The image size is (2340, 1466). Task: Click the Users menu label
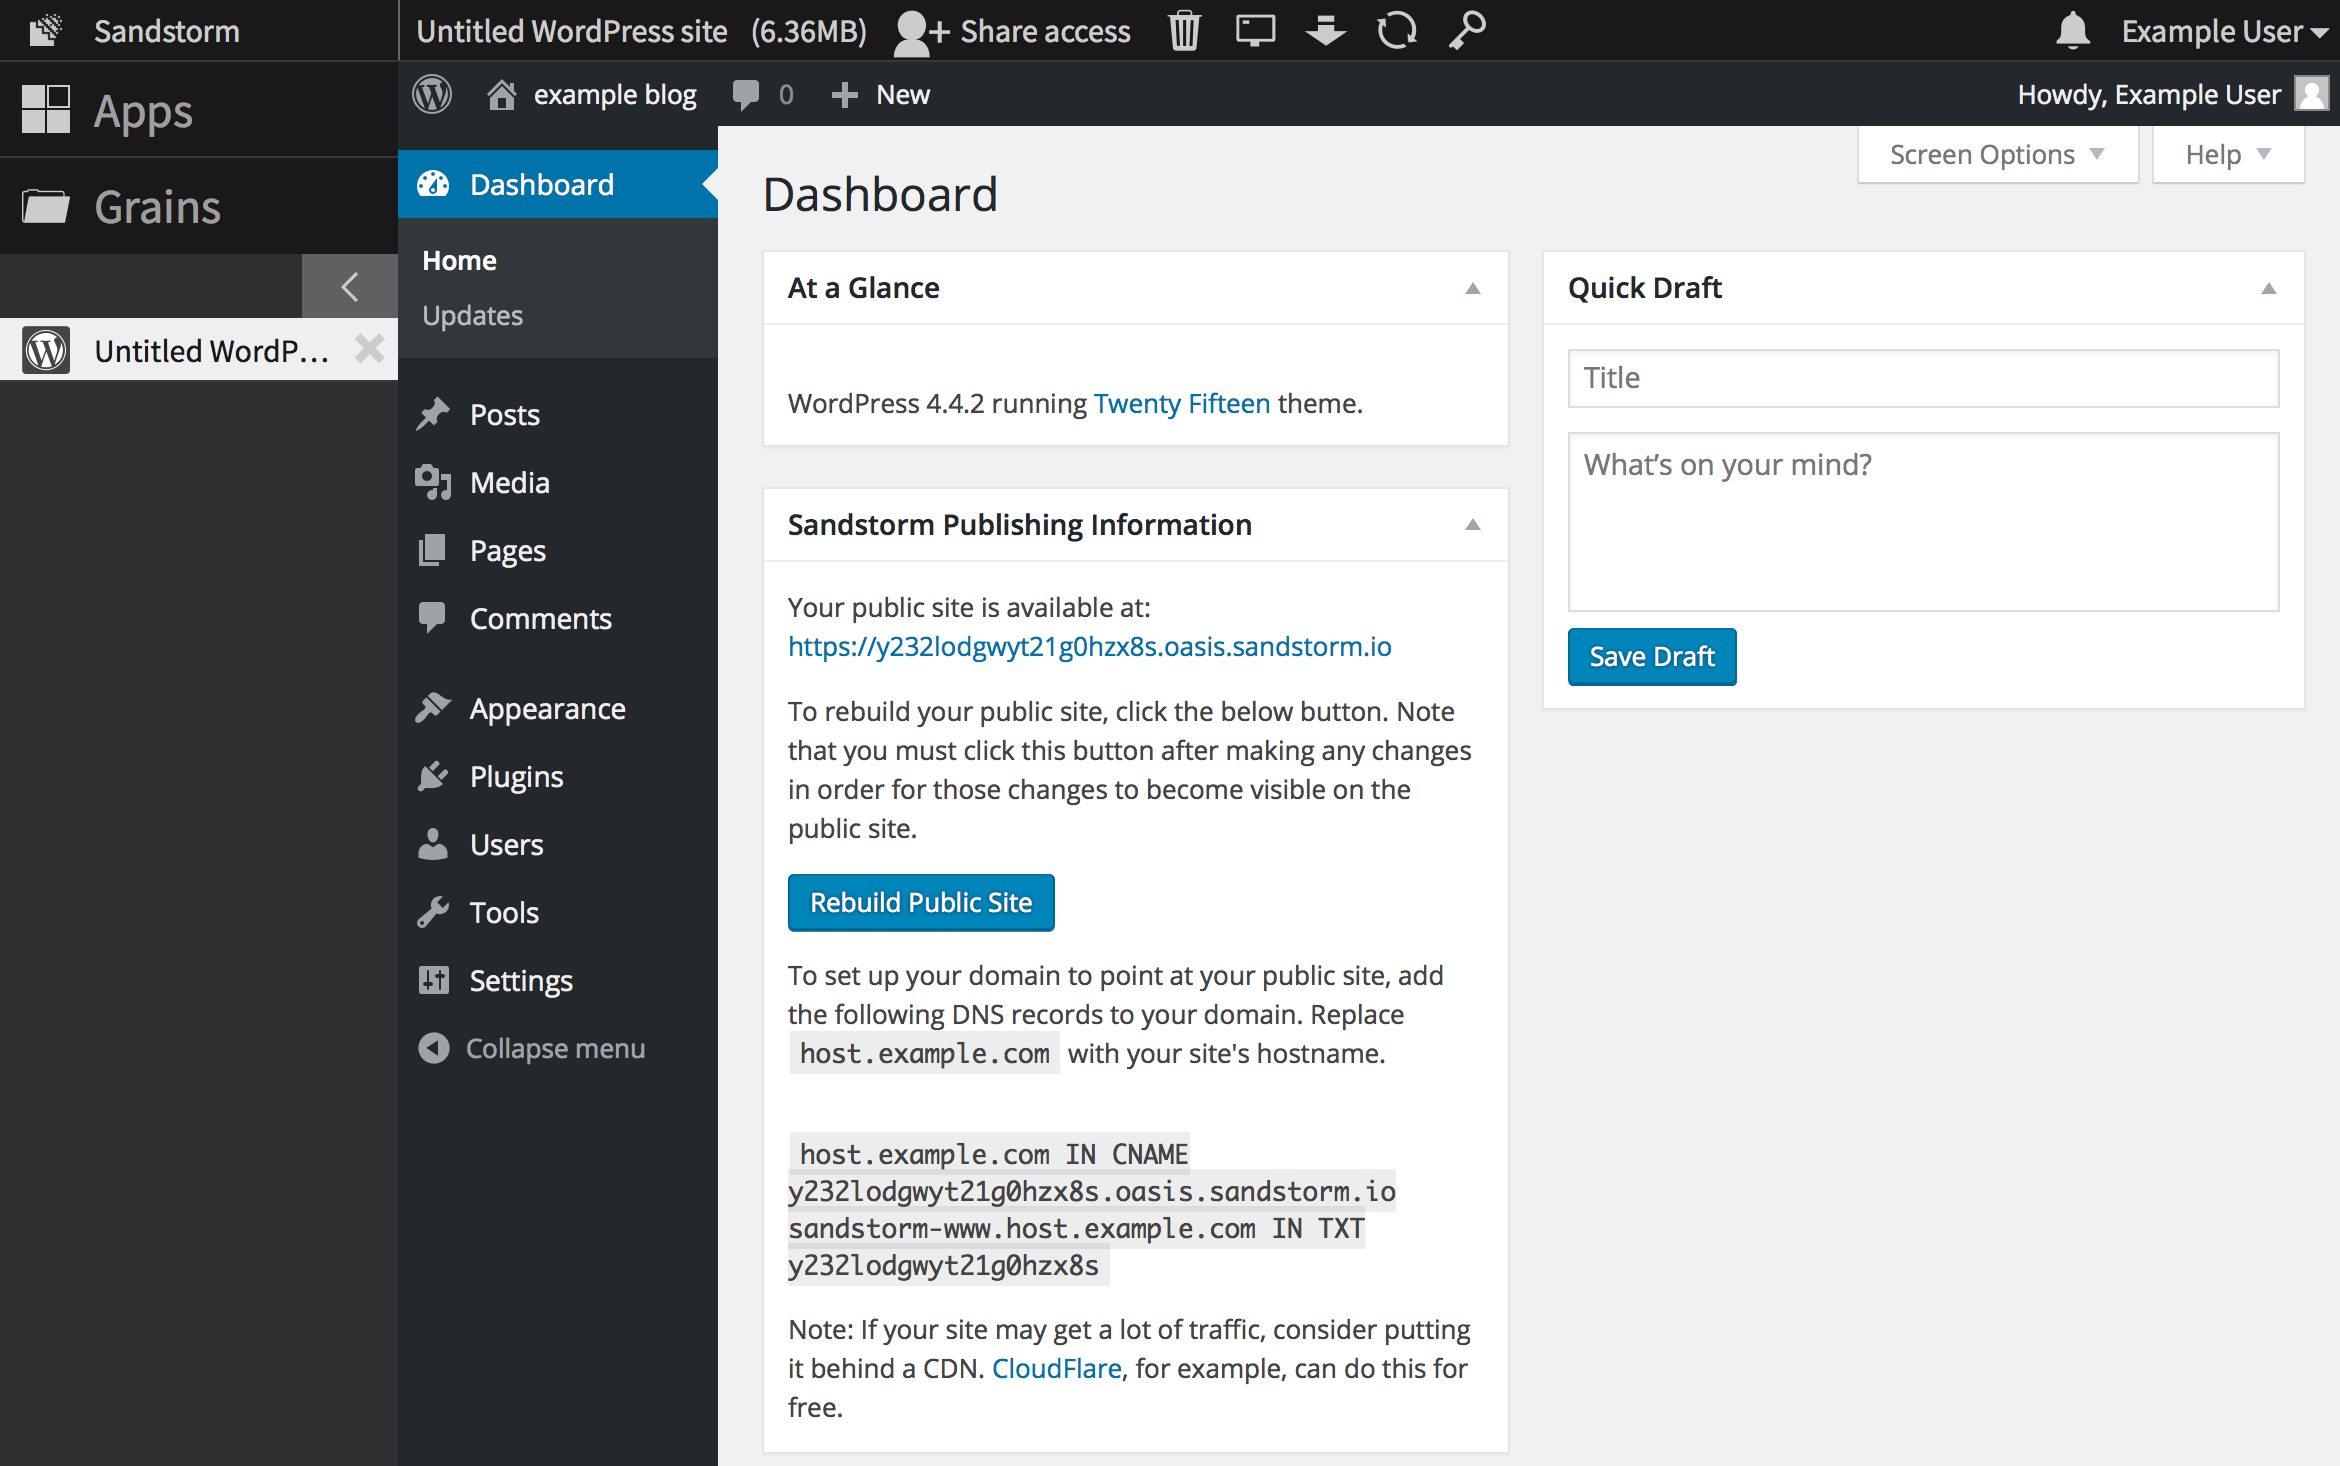tap(506, 844)
